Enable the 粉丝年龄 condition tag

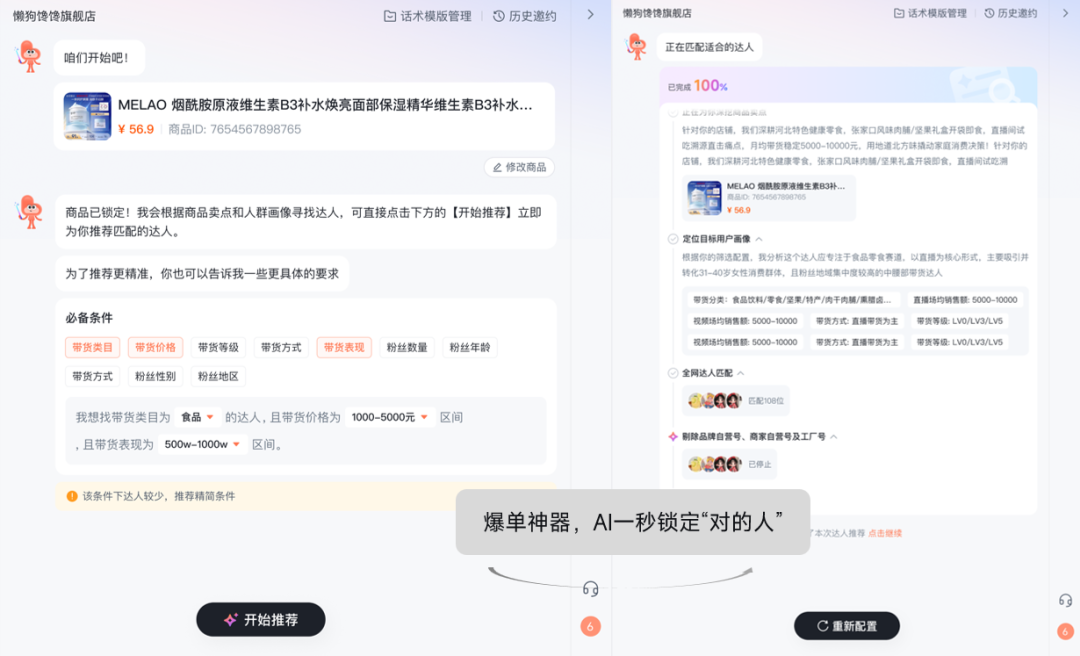(x=469, y=347)
